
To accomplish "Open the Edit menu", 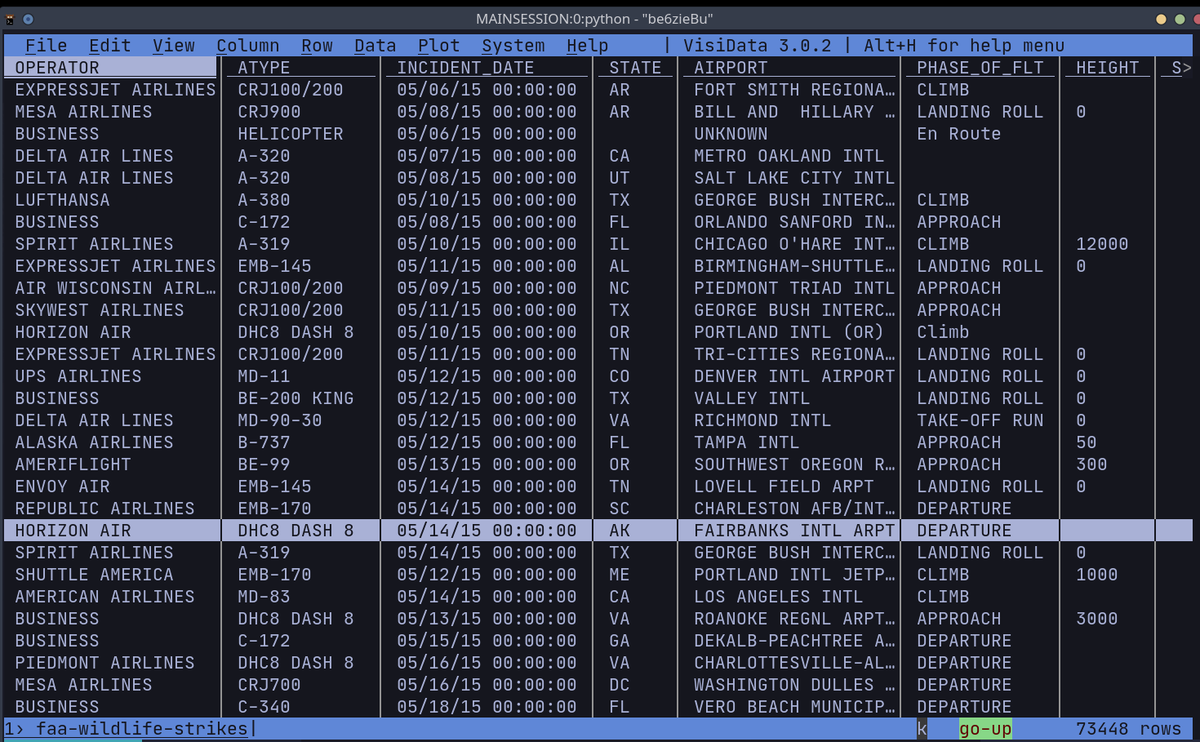I will (110, 45).
